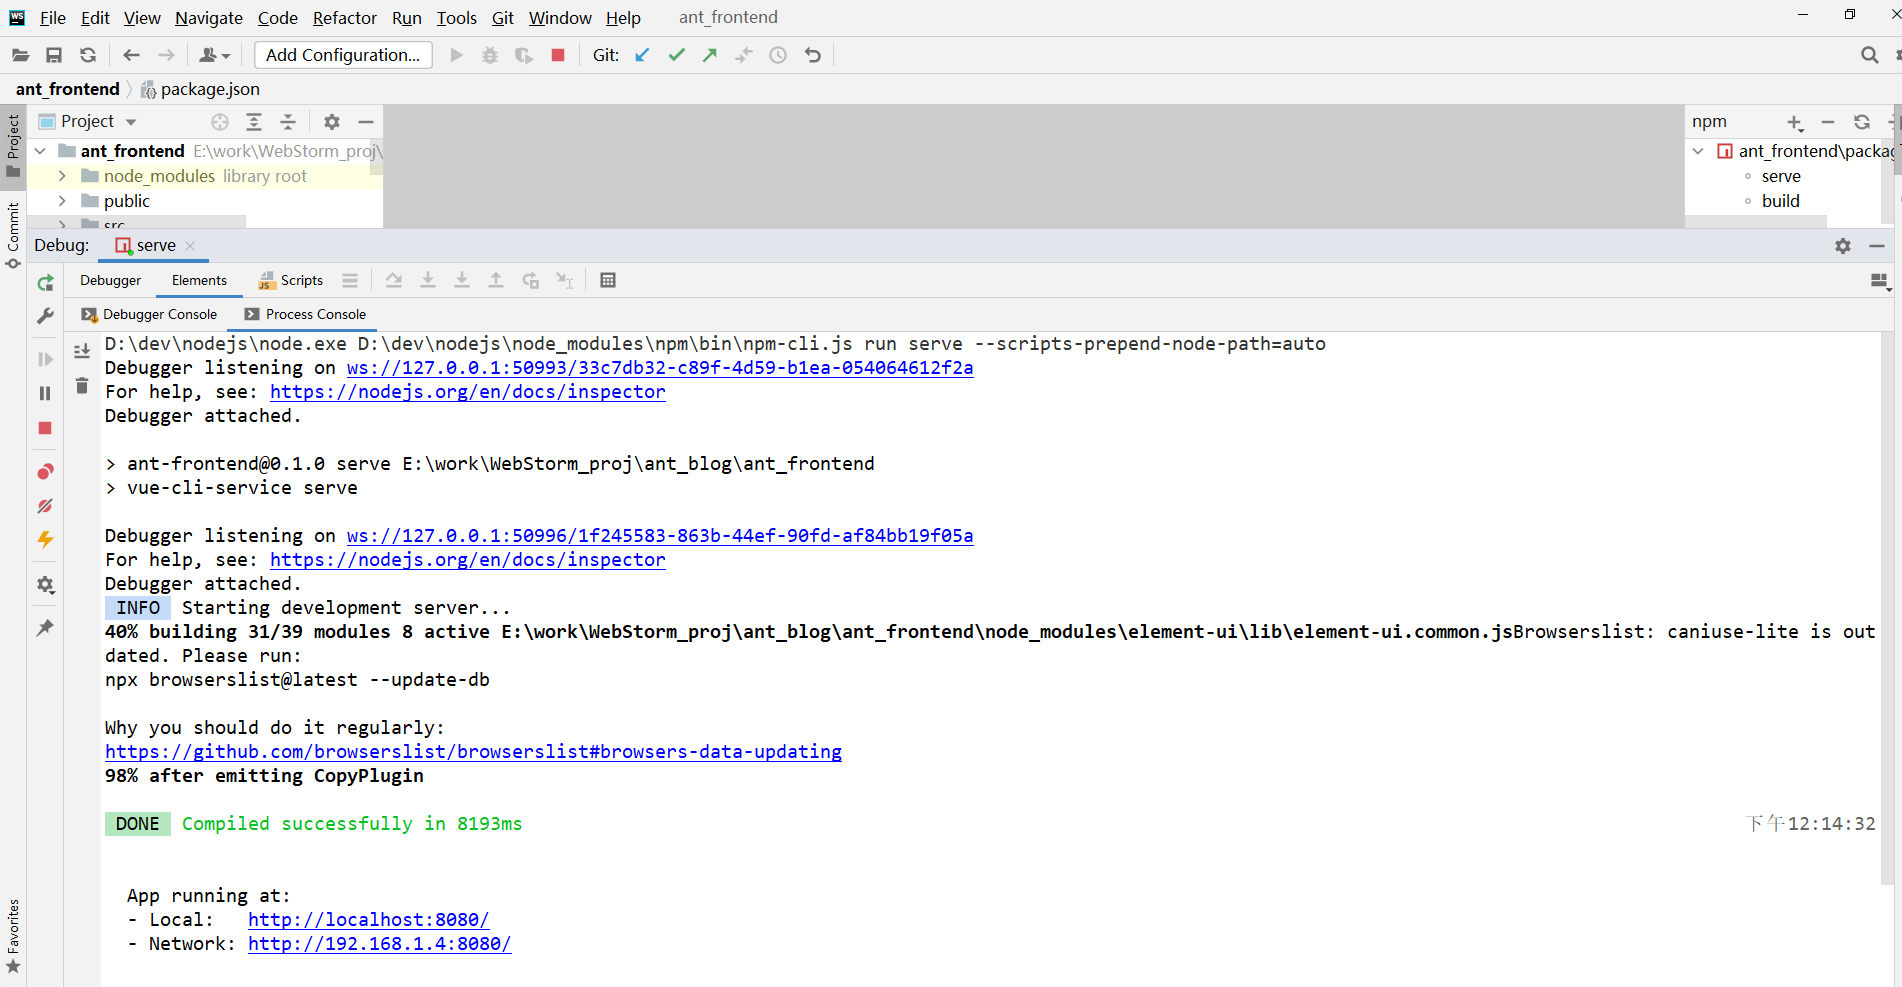Click the red Stop icon in main toolbar
This screenshot has width=1902, height=987.
click(558, 55)
